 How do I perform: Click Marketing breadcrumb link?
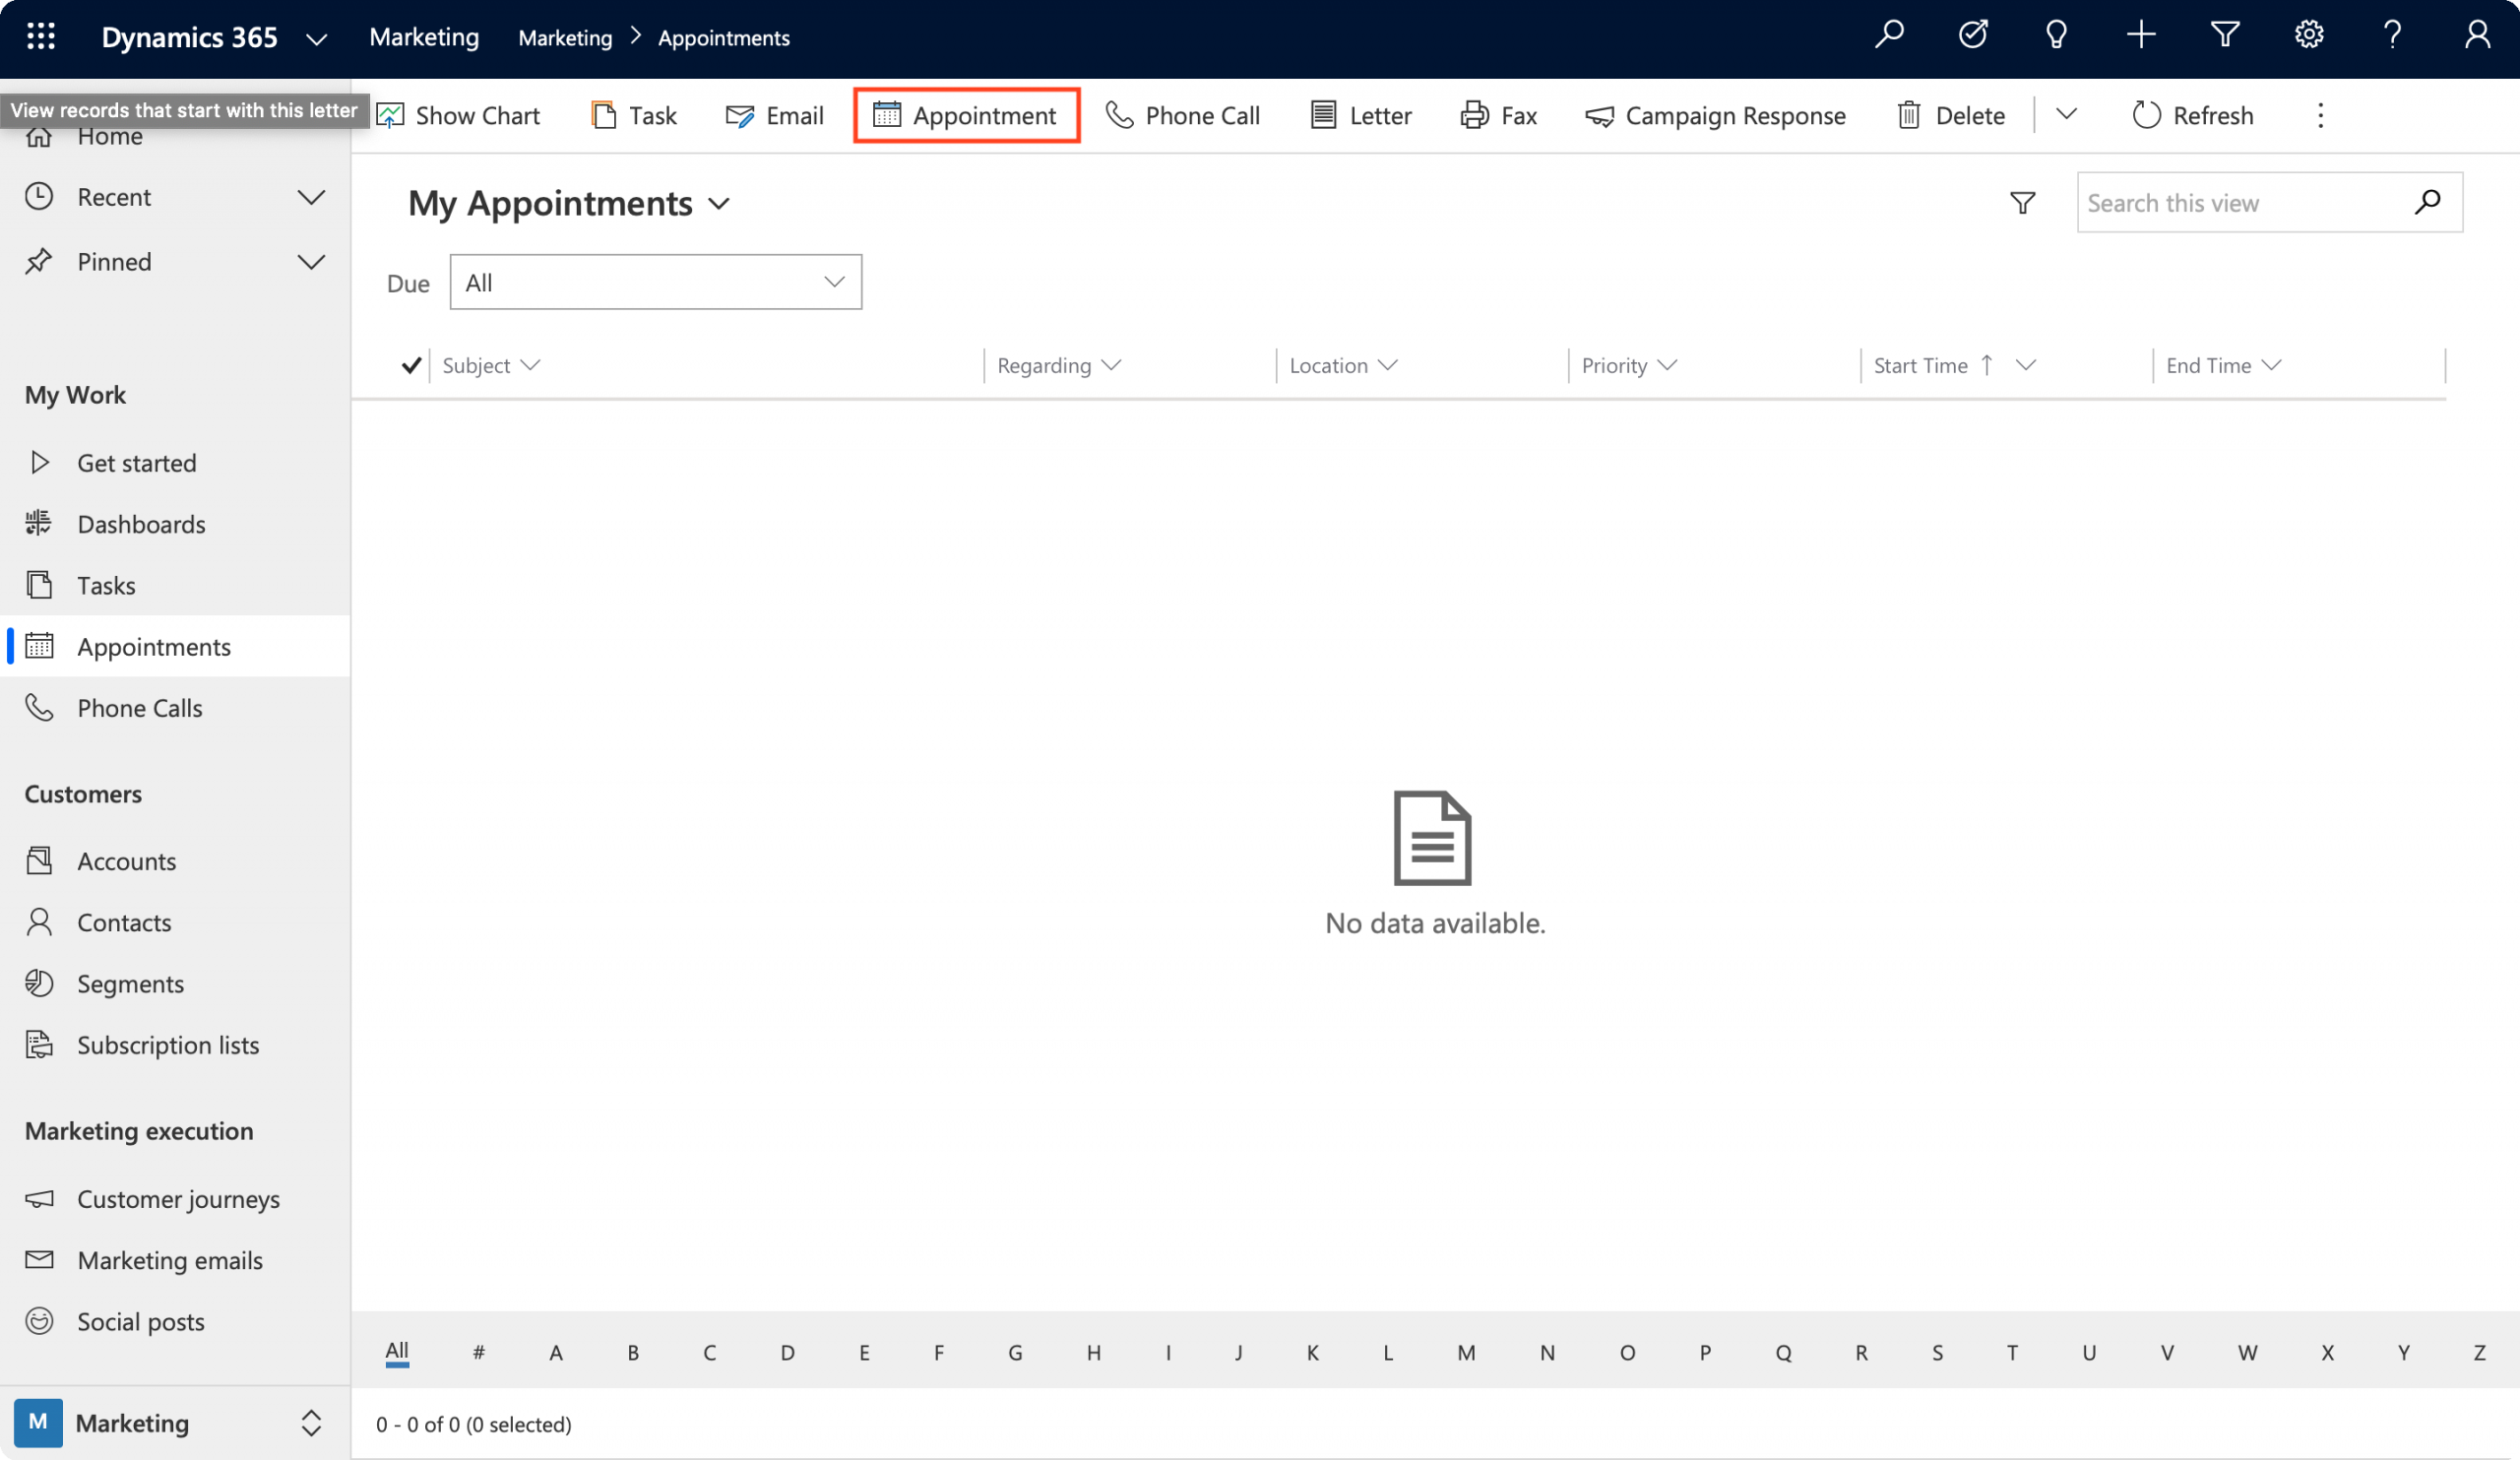565,38
